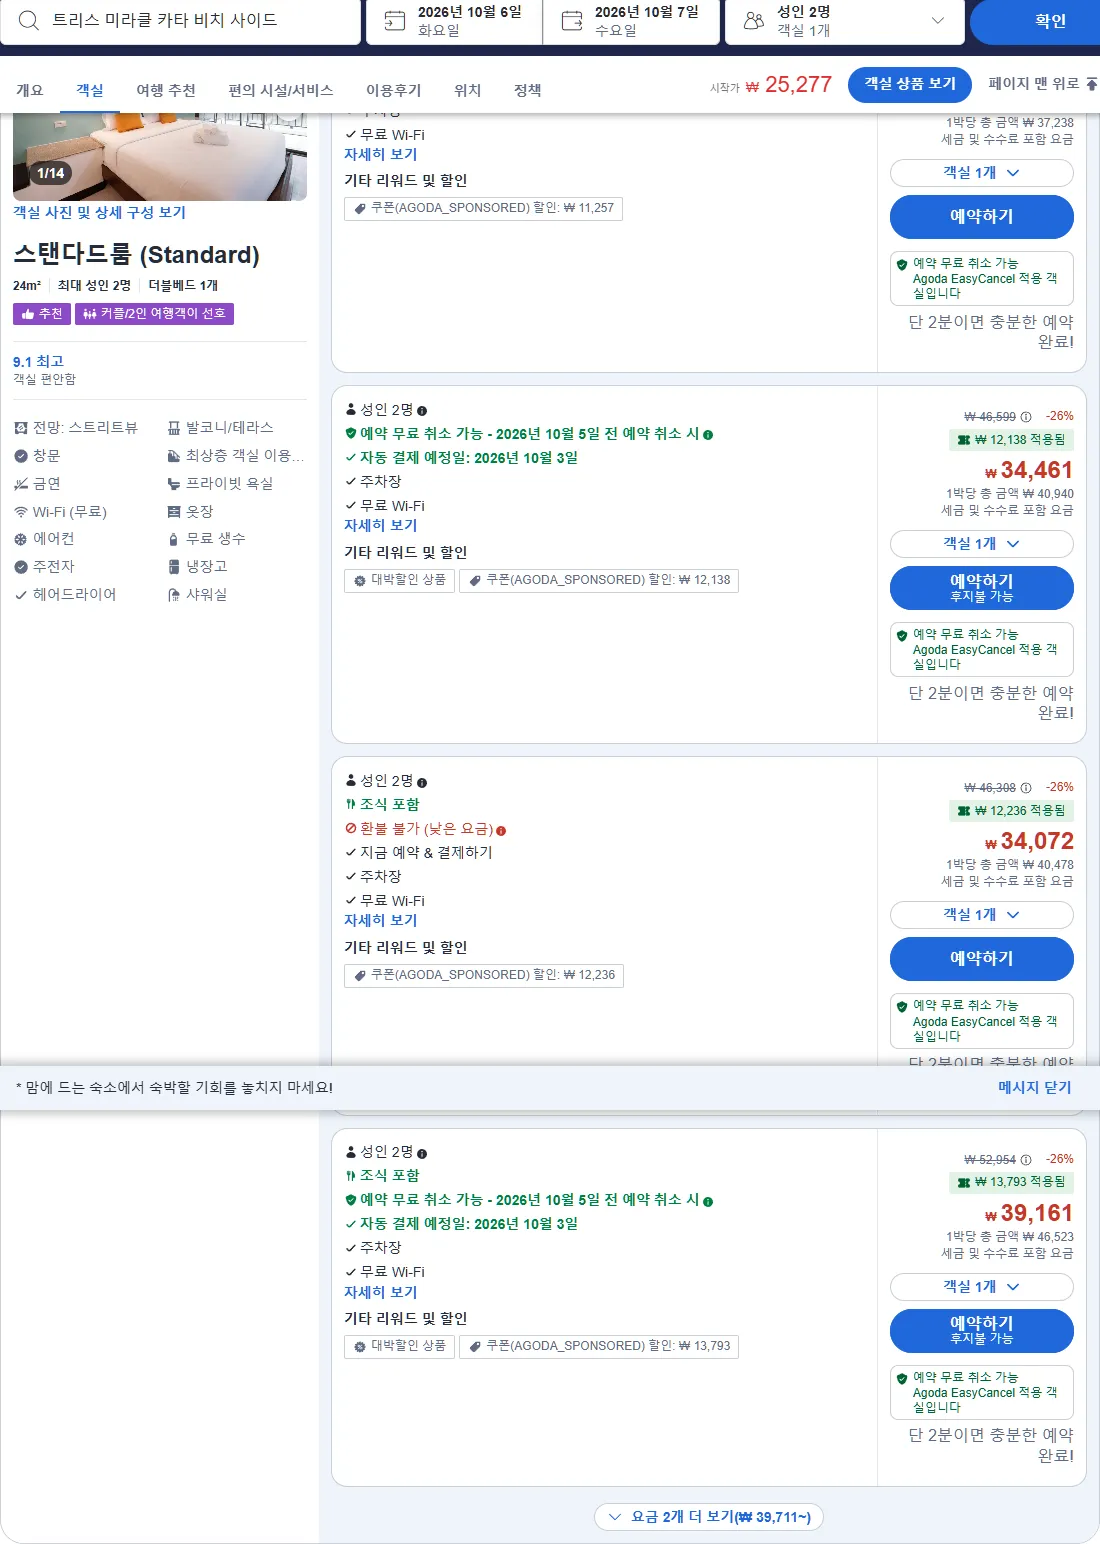This screenshot has height=1544, width=1100.
Task: Click 예약하기 후지불 가능 for ₩34,461 offer
Action: [982, 588]
